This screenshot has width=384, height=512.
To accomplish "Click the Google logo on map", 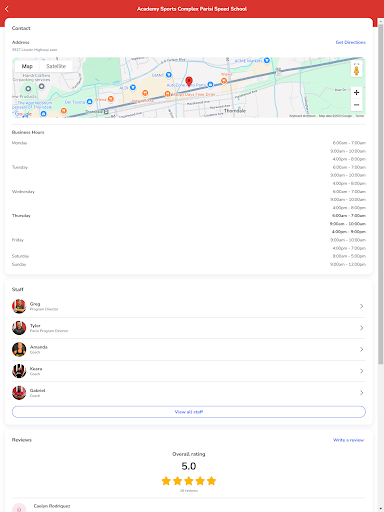I will click(x=23, y=114).
